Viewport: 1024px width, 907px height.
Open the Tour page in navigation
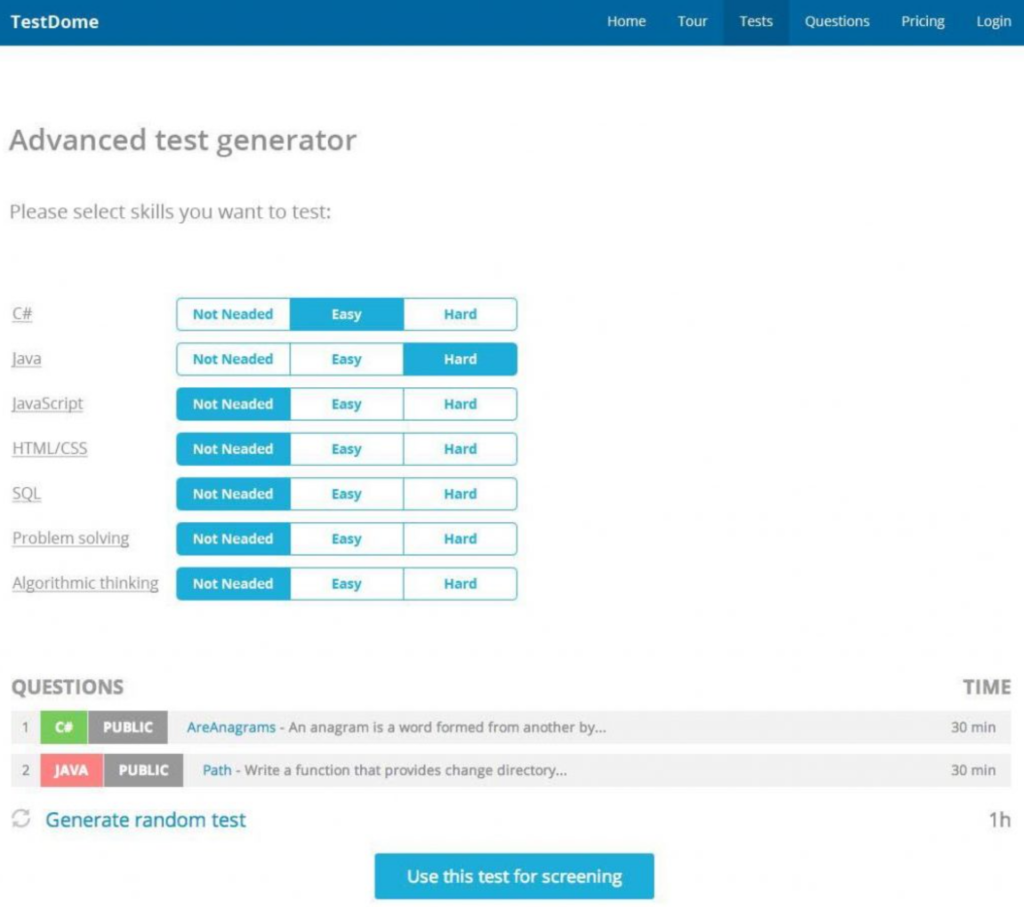coord(692,22)
